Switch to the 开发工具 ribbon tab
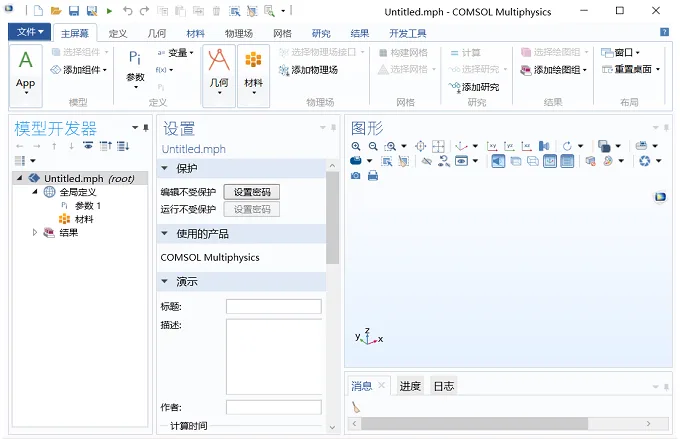680x439 pixels. tap(407, 33)
